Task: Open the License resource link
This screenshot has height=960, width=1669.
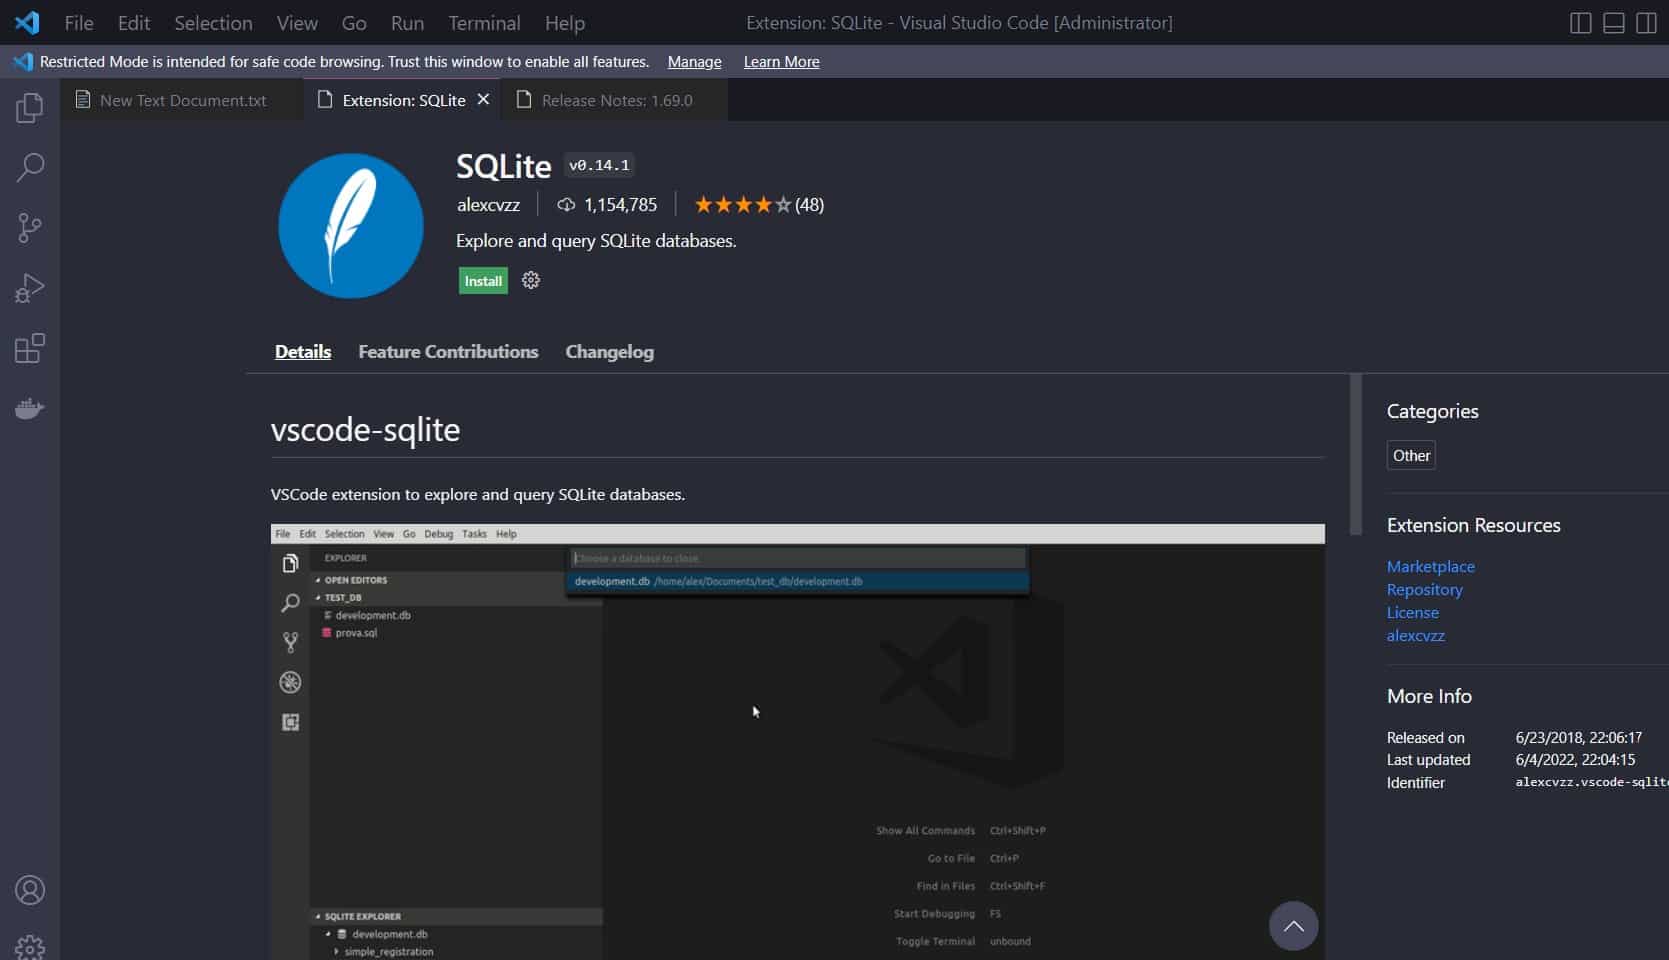Action: 1412,612
